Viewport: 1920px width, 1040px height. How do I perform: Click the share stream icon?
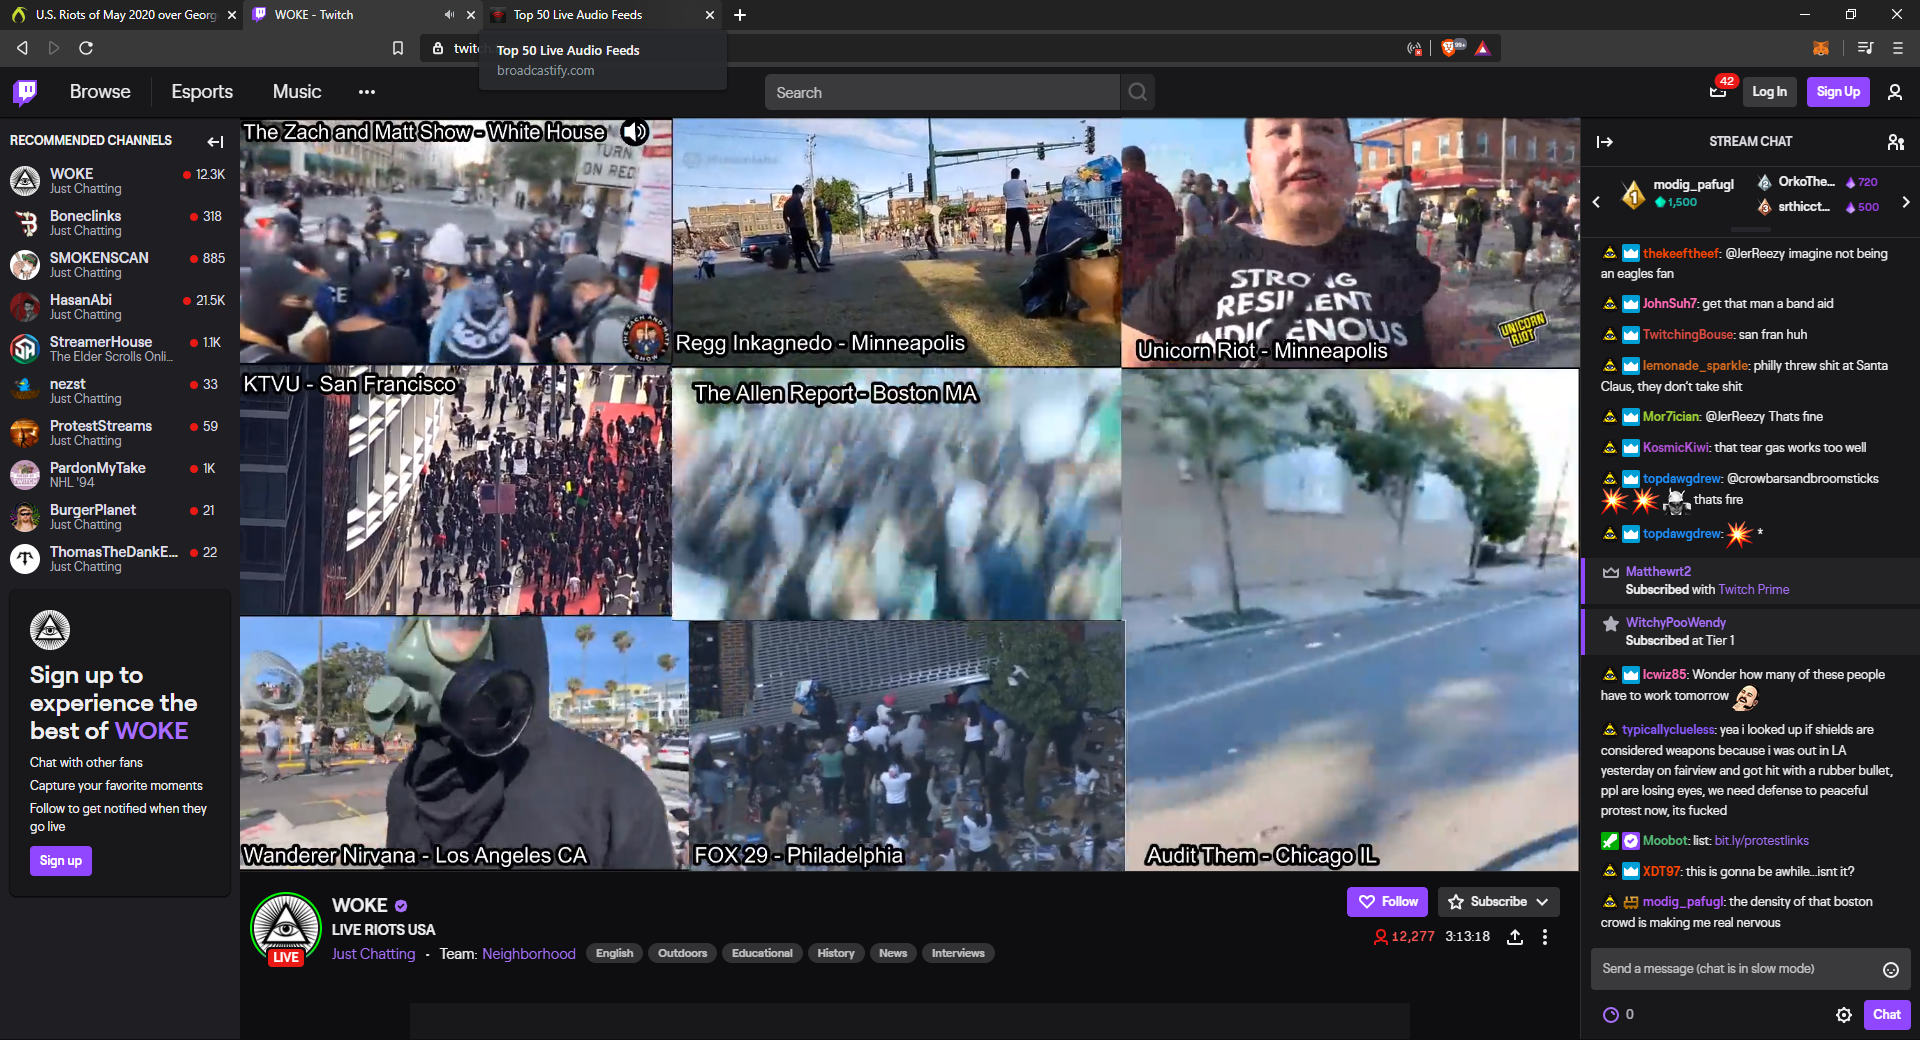[1515, 937]
